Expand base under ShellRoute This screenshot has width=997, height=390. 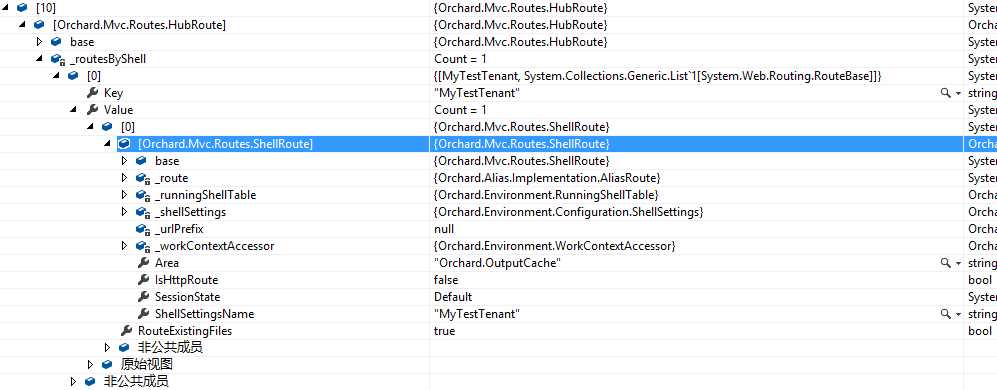click(125, 161)
